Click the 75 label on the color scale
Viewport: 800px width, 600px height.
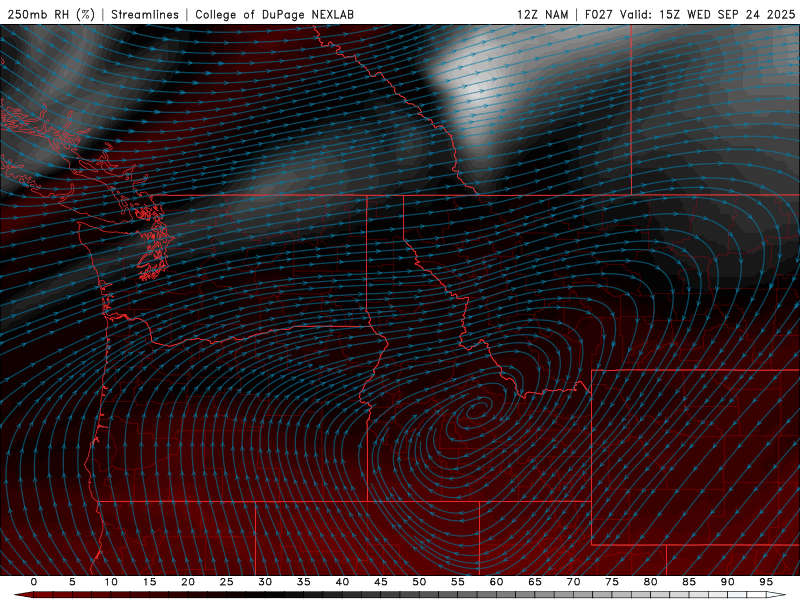(x=612, y=582)
